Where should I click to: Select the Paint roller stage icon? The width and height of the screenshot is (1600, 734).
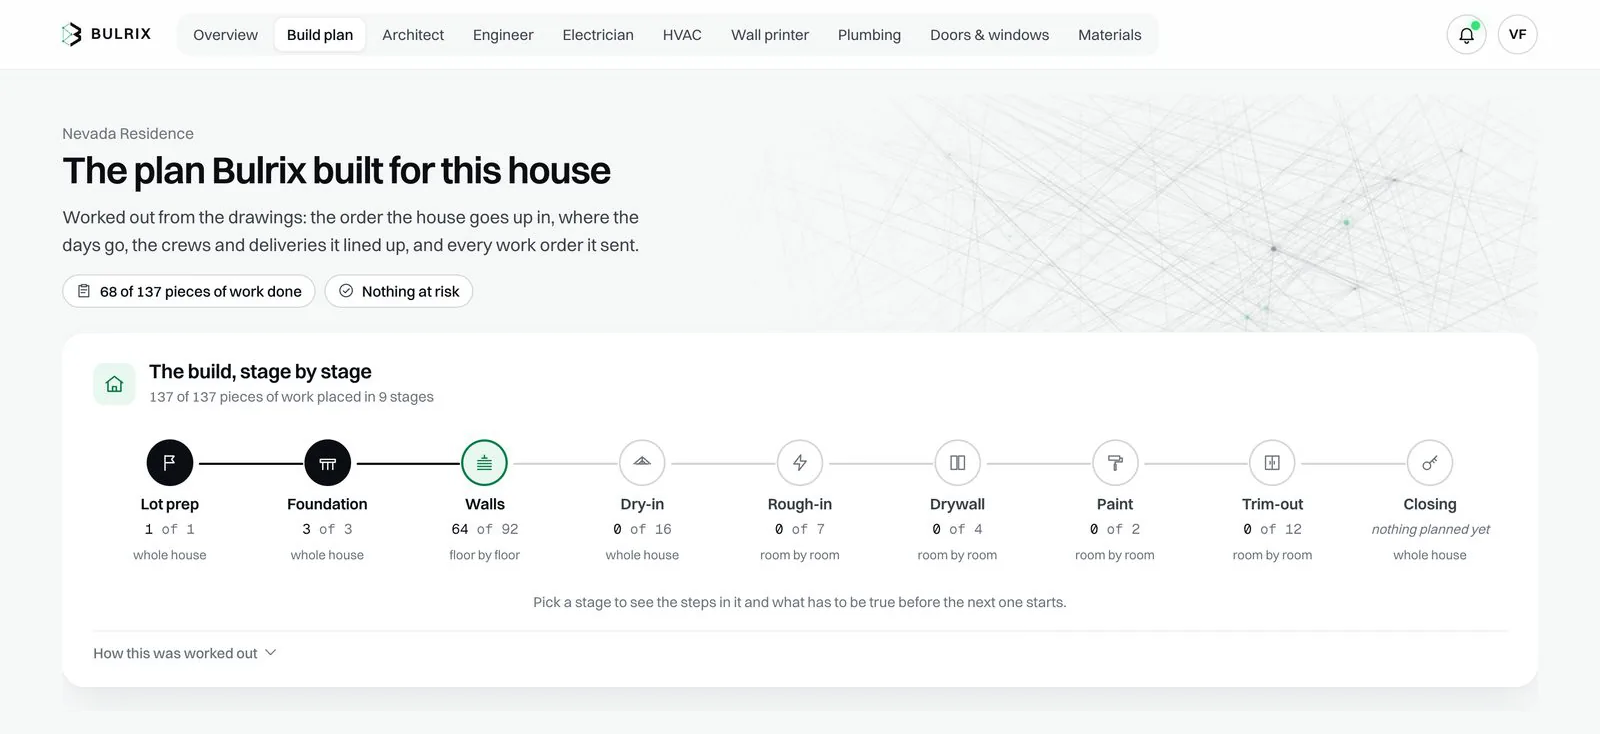pyautogui.click(x=1115, y=463)
